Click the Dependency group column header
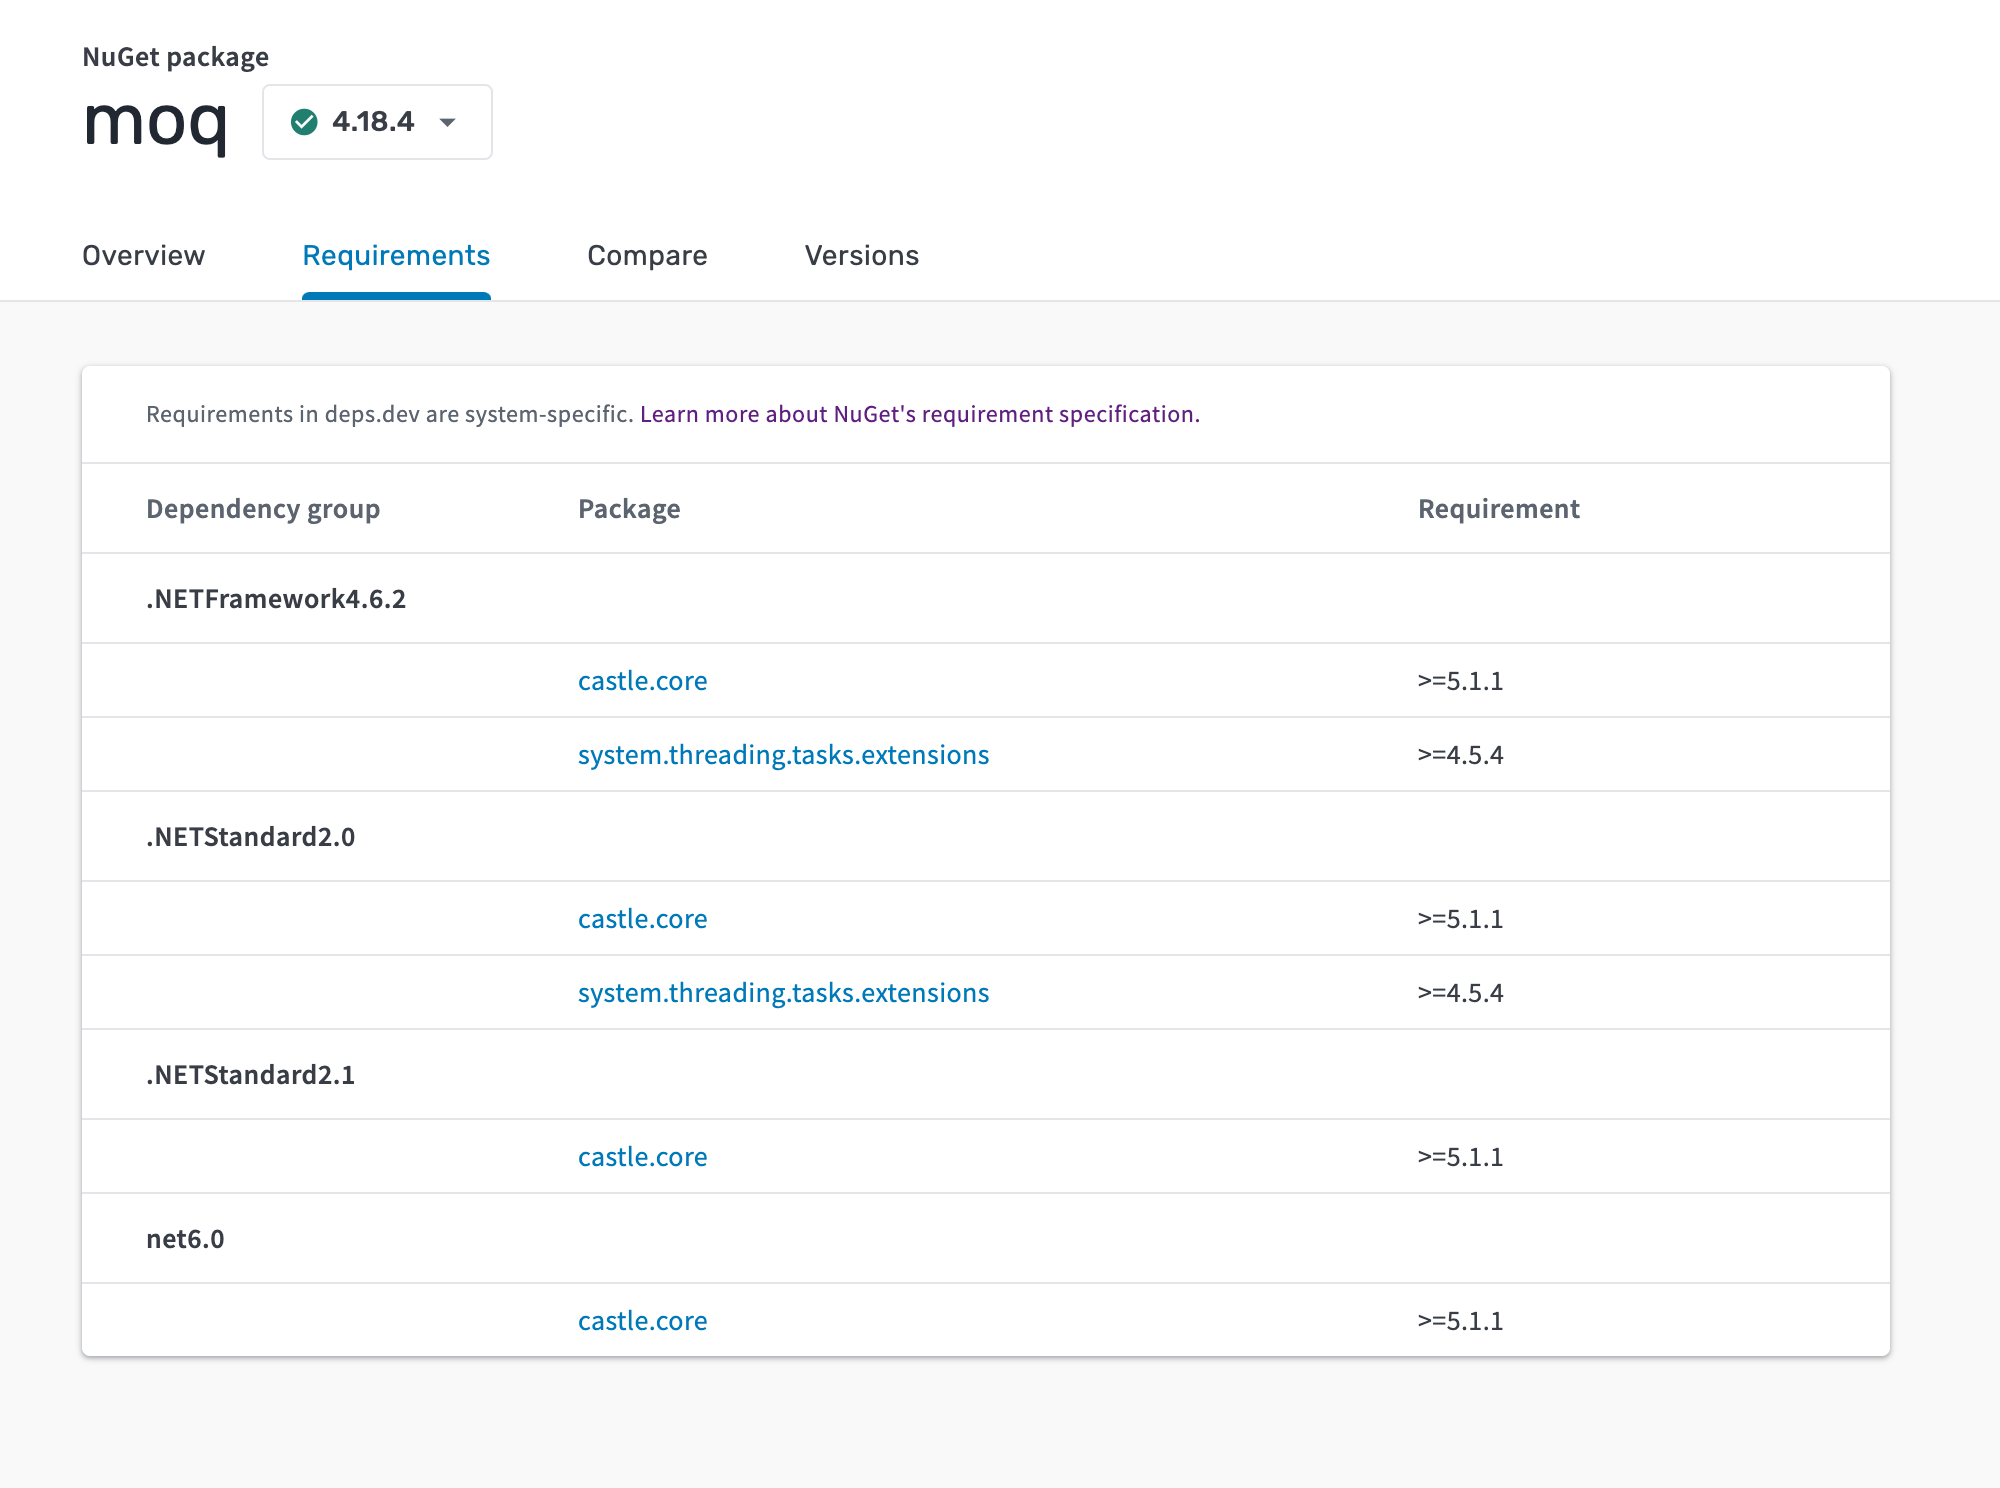The height and width of the screenshot is (1488, 2000). 263,509
